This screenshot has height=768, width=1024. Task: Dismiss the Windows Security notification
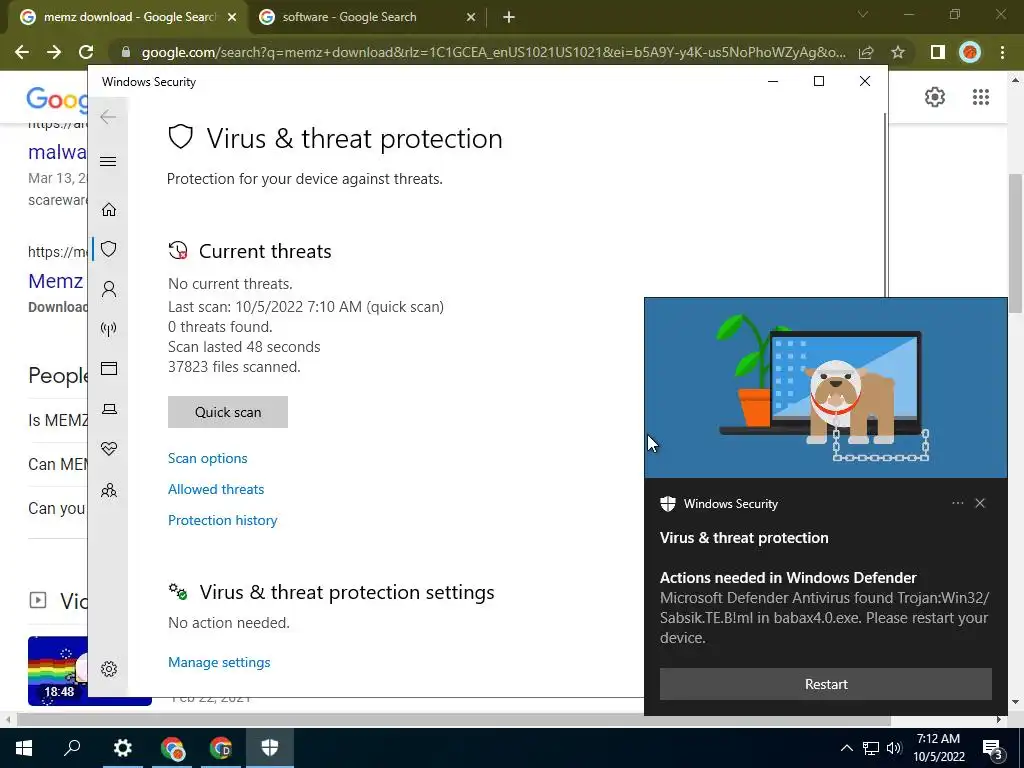(x=980, y=503)
